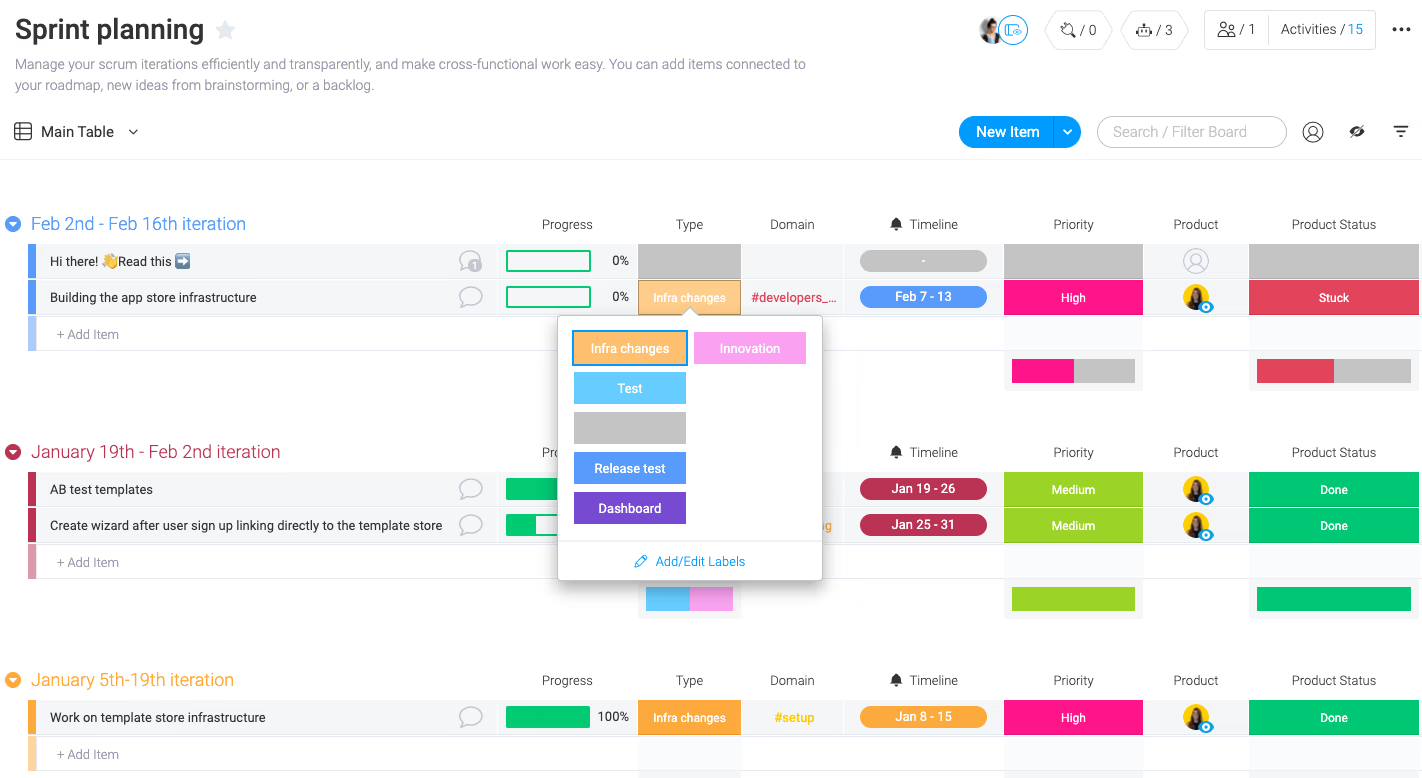1422x778 pixels.
Task: Click Product avatar in 'AB test templates' row
Action: pyautogui.click(x=1197, y=490)
